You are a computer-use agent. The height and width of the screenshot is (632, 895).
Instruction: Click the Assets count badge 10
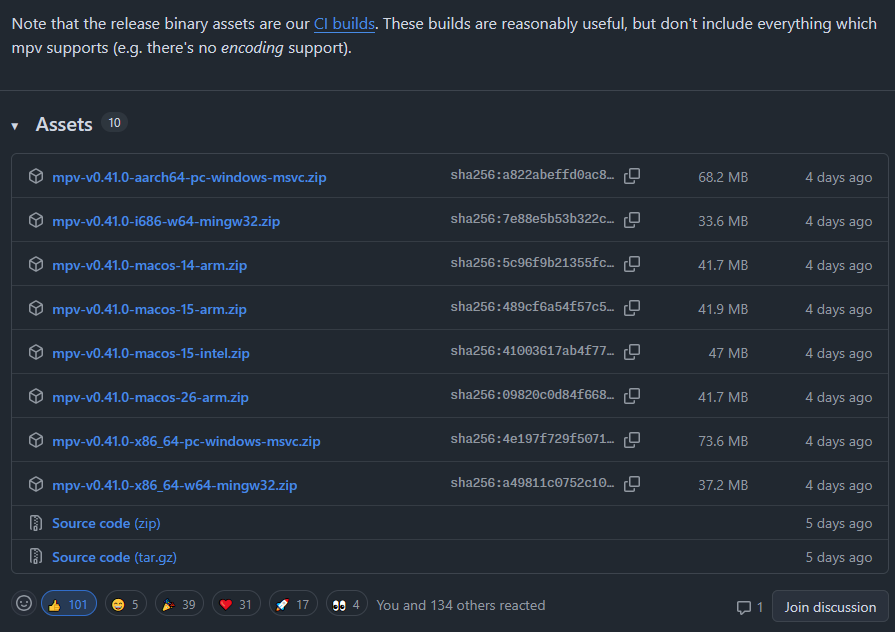click(114, 123)
